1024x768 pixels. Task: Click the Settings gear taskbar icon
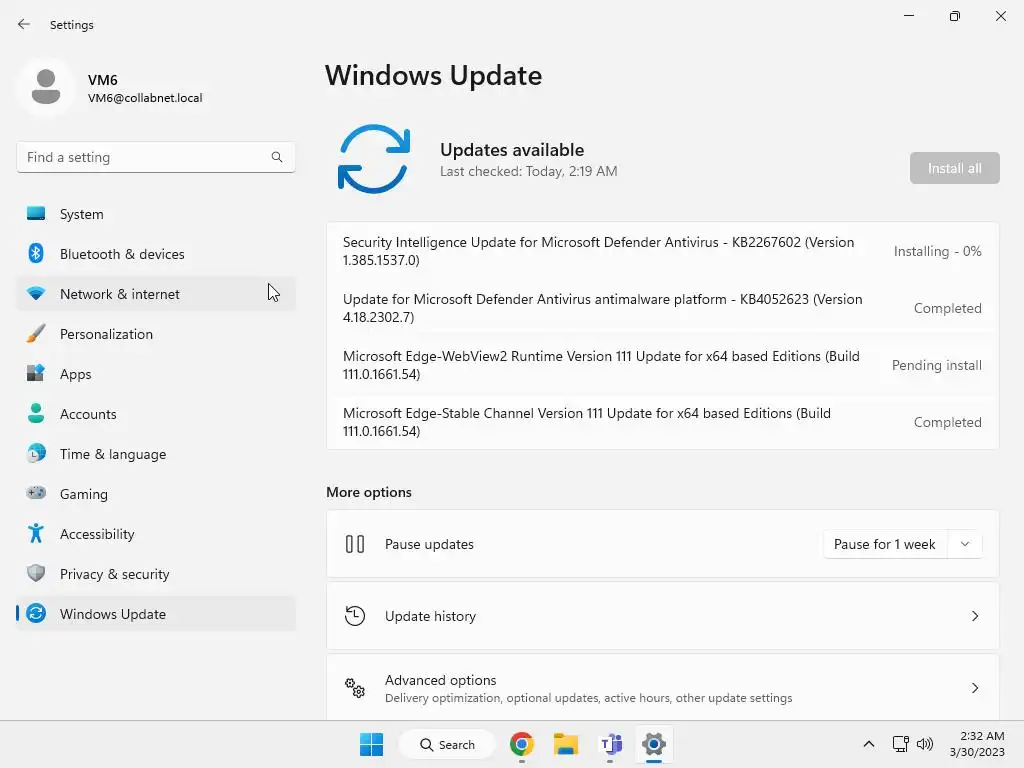654,744
